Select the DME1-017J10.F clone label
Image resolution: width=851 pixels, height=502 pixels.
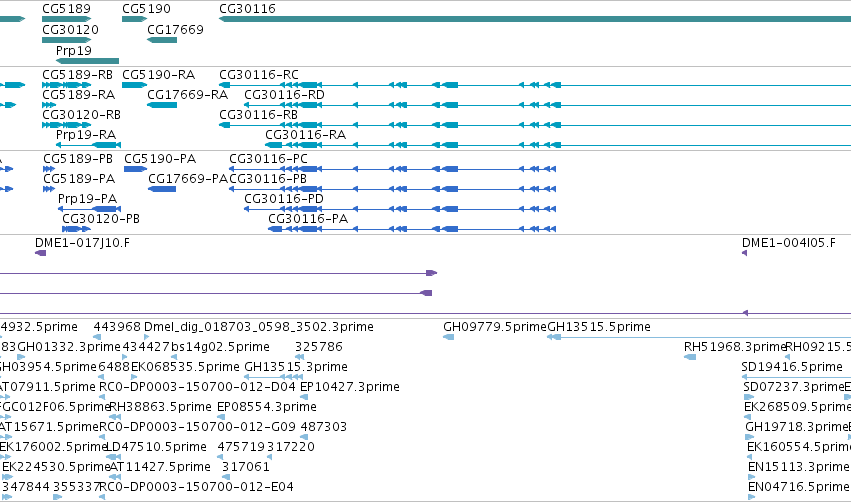[x=82, y=243]
